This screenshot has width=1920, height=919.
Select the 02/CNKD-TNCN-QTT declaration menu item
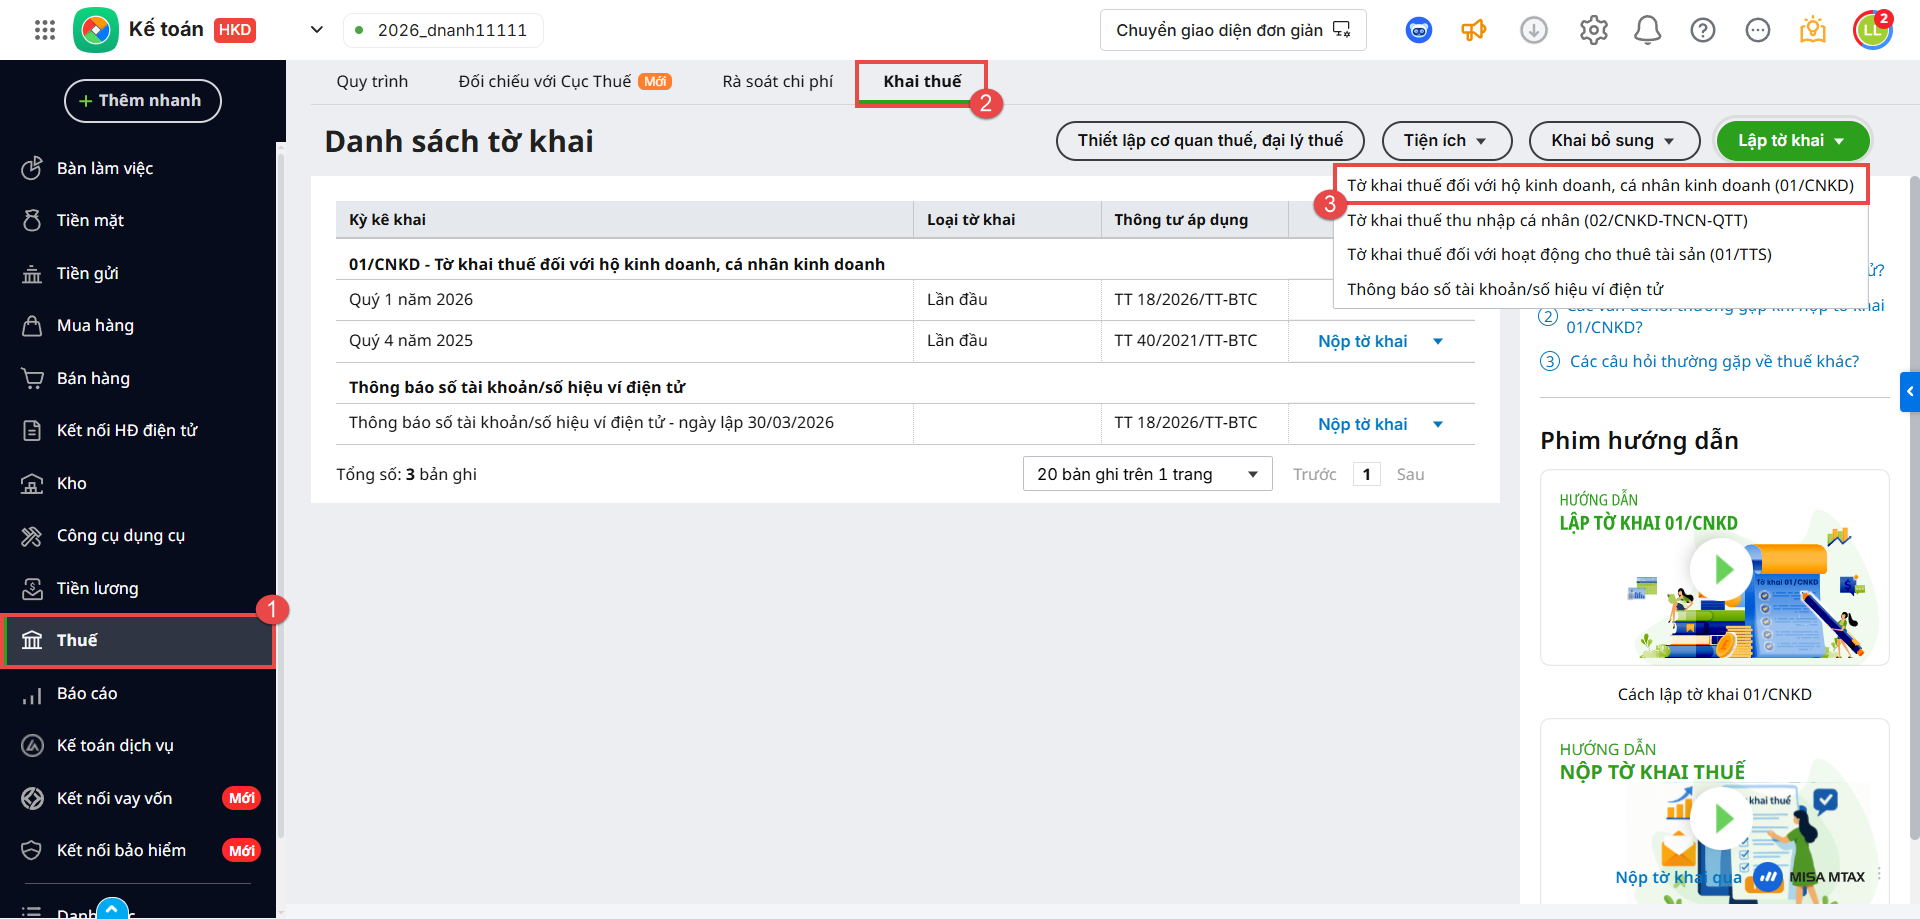1547,220
